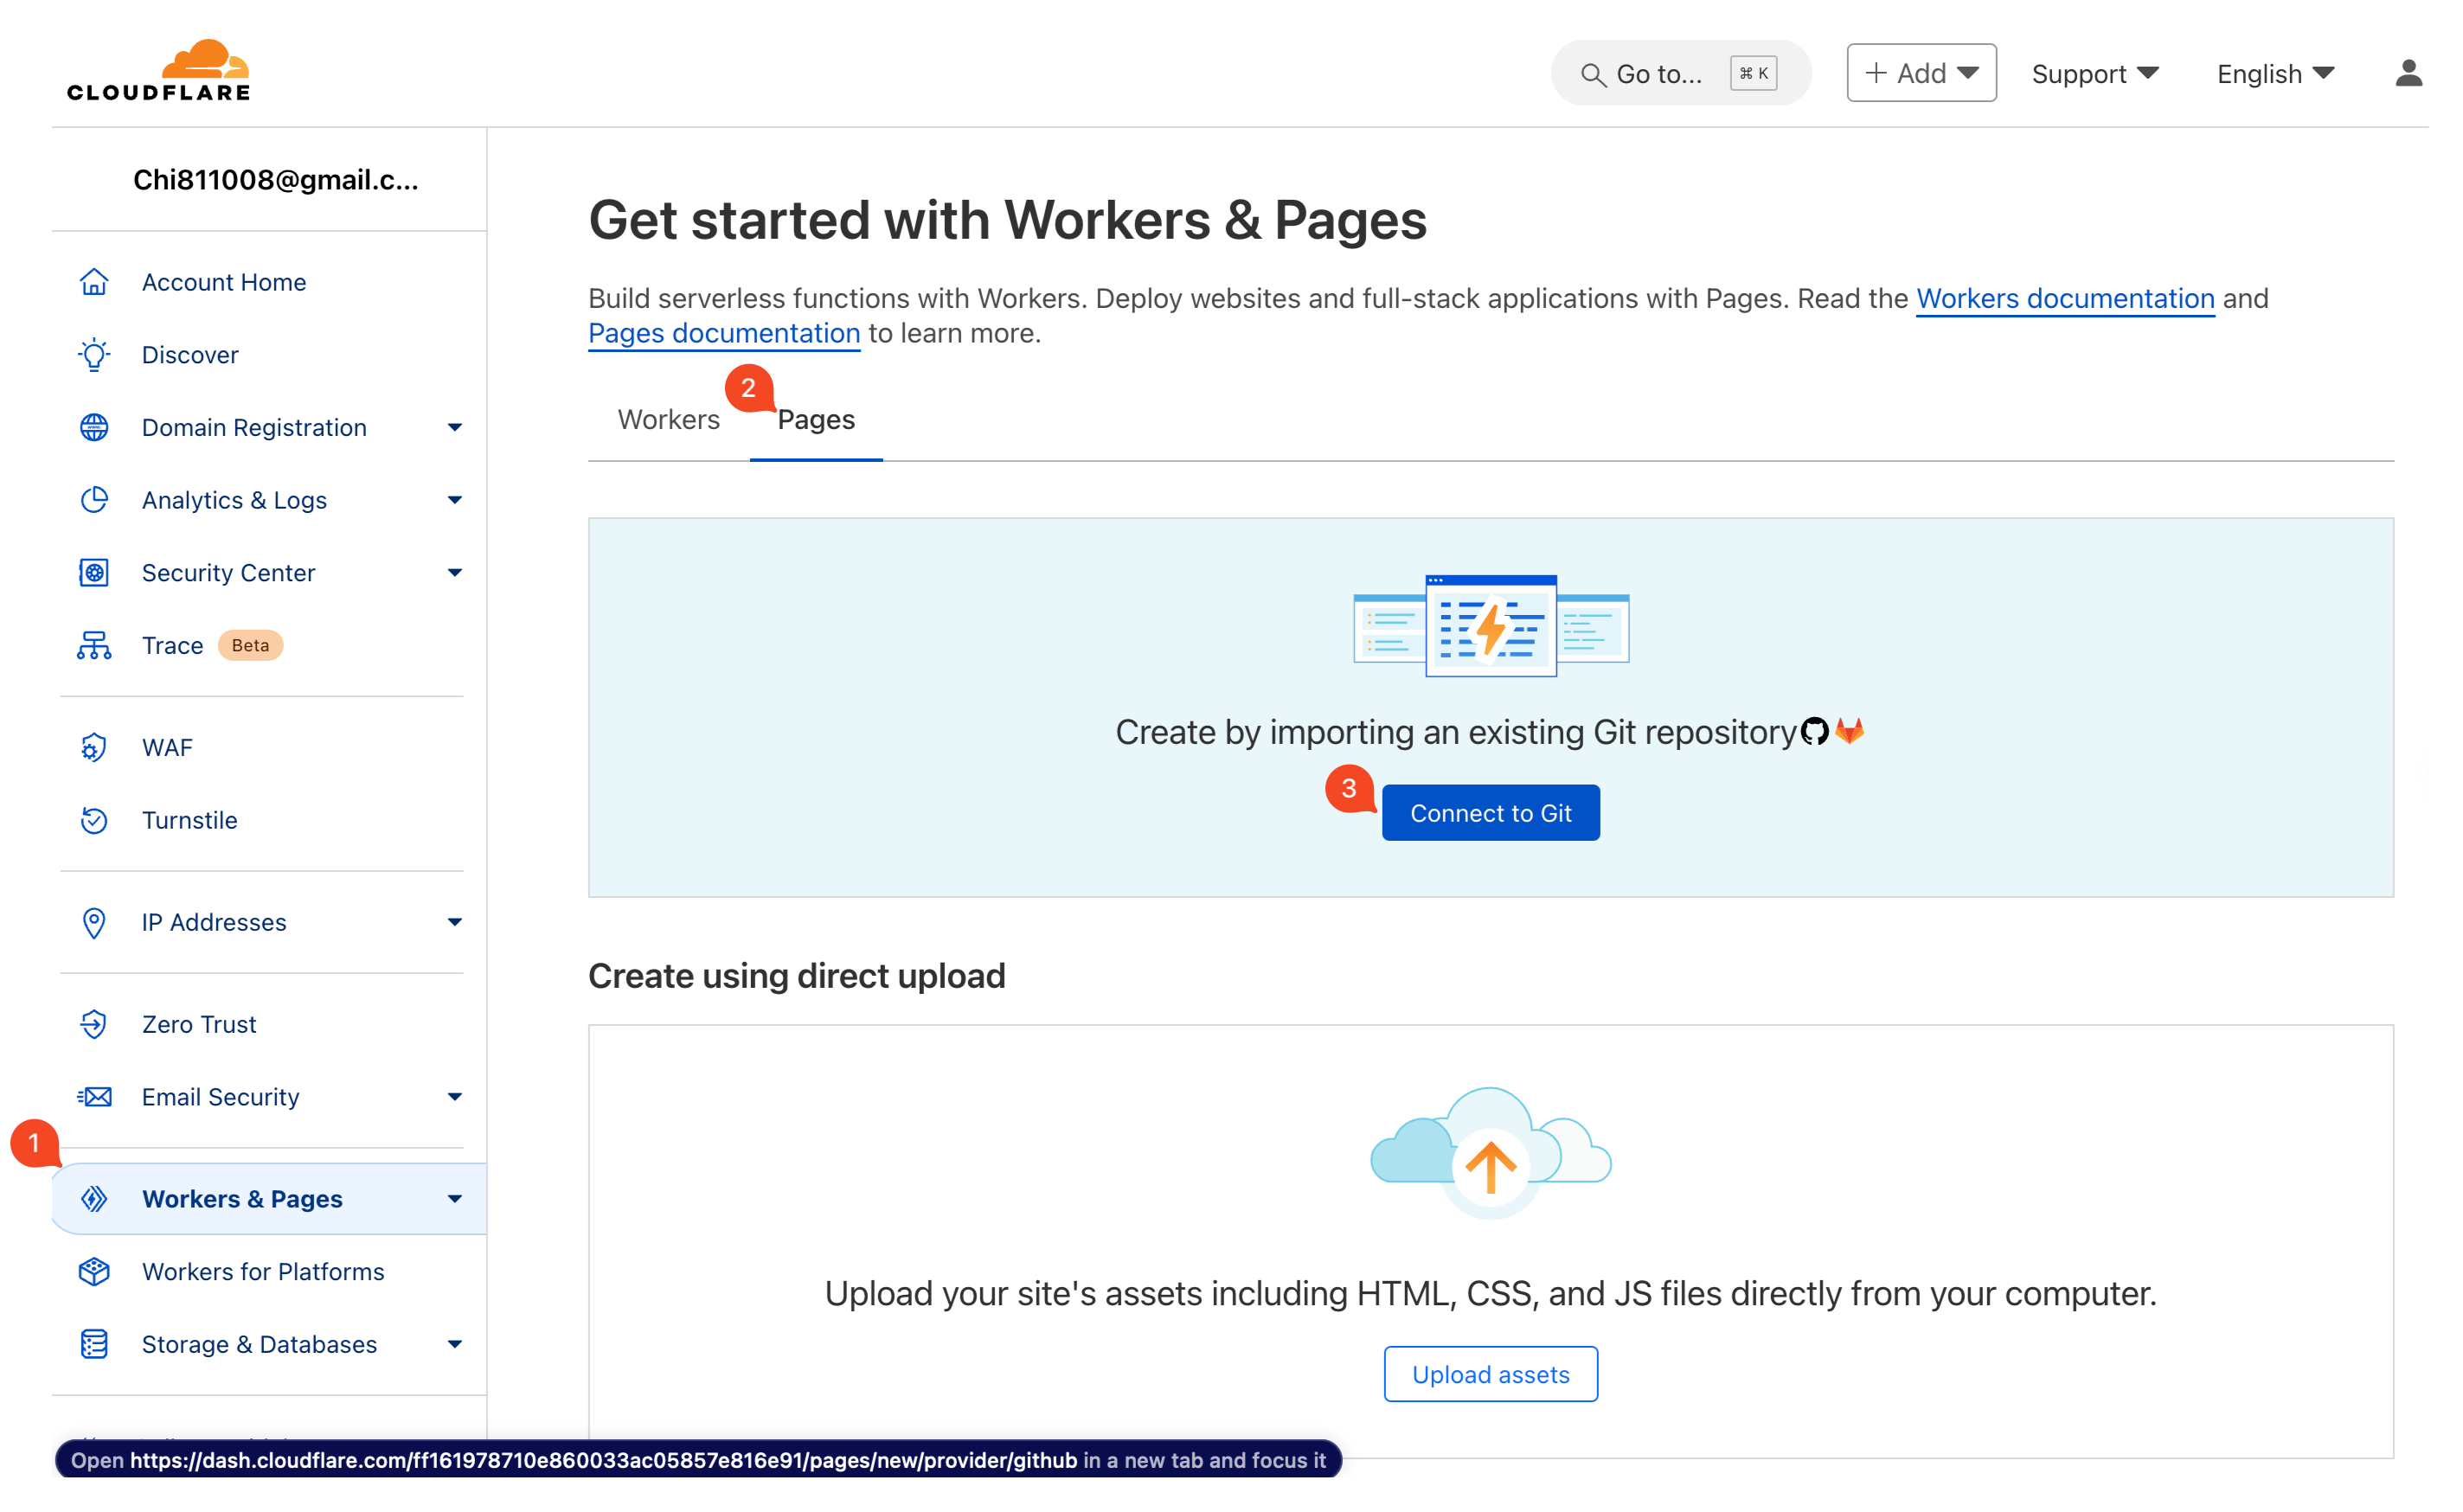The width and height of the screenshot is (2463, 1512).
Task: Expand the Storage & Databases arrow
Action: tap(455, 1344)
